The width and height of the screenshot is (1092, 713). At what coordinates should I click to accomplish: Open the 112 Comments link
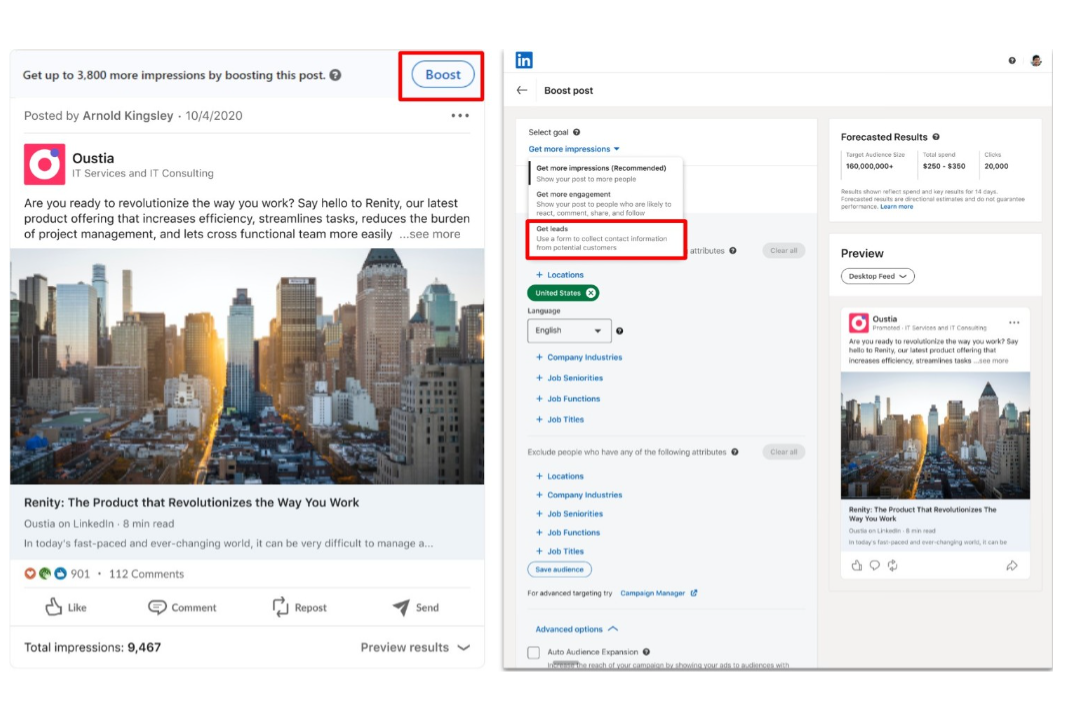tap(146, 574)
